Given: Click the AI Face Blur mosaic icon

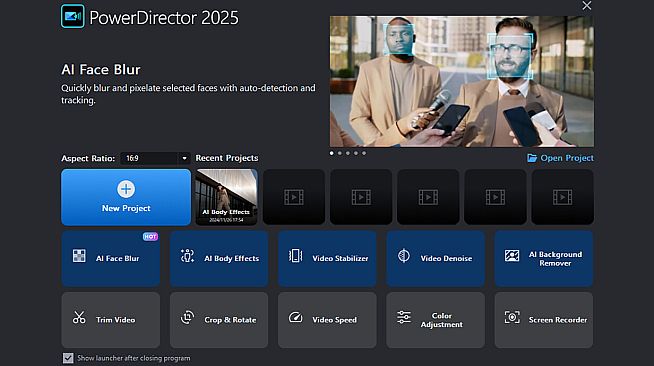Looking at the screenshot, I should 79,256.
